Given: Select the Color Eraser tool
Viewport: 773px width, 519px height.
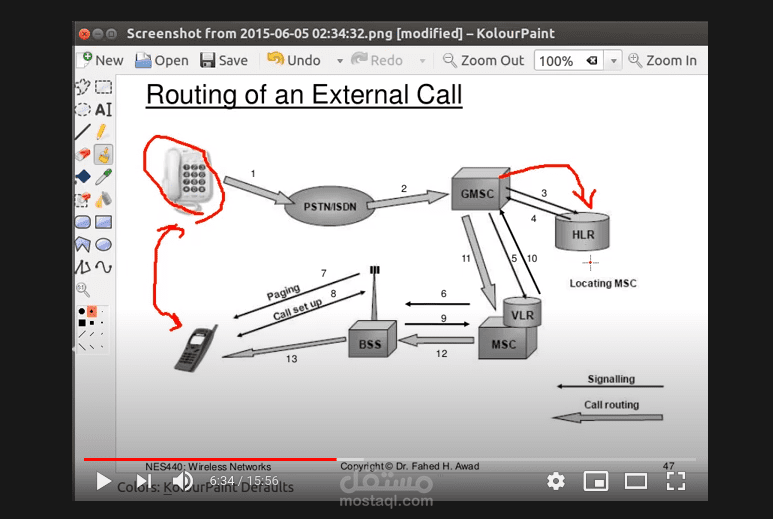Looking at the screenshot, I should (83, 200).
